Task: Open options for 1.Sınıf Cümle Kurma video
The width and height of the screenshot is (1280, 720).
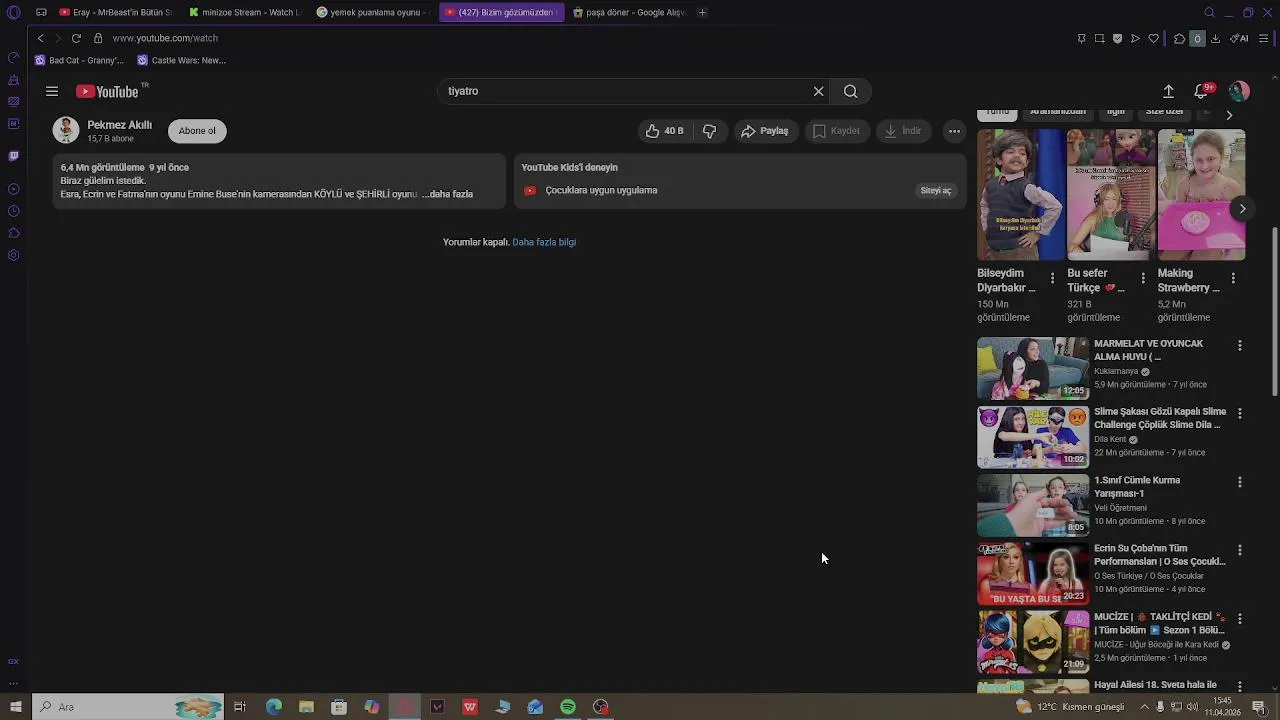Action: click(1240, 481)
